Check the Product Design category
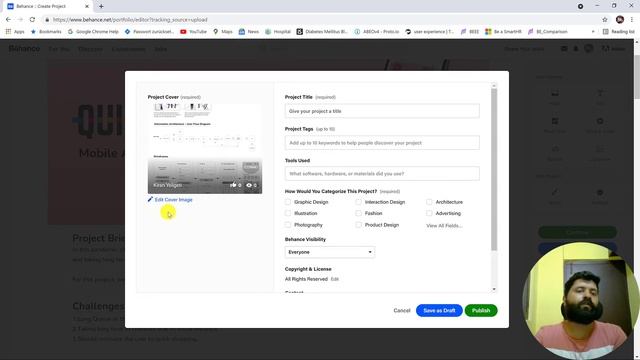 point(358,225)
